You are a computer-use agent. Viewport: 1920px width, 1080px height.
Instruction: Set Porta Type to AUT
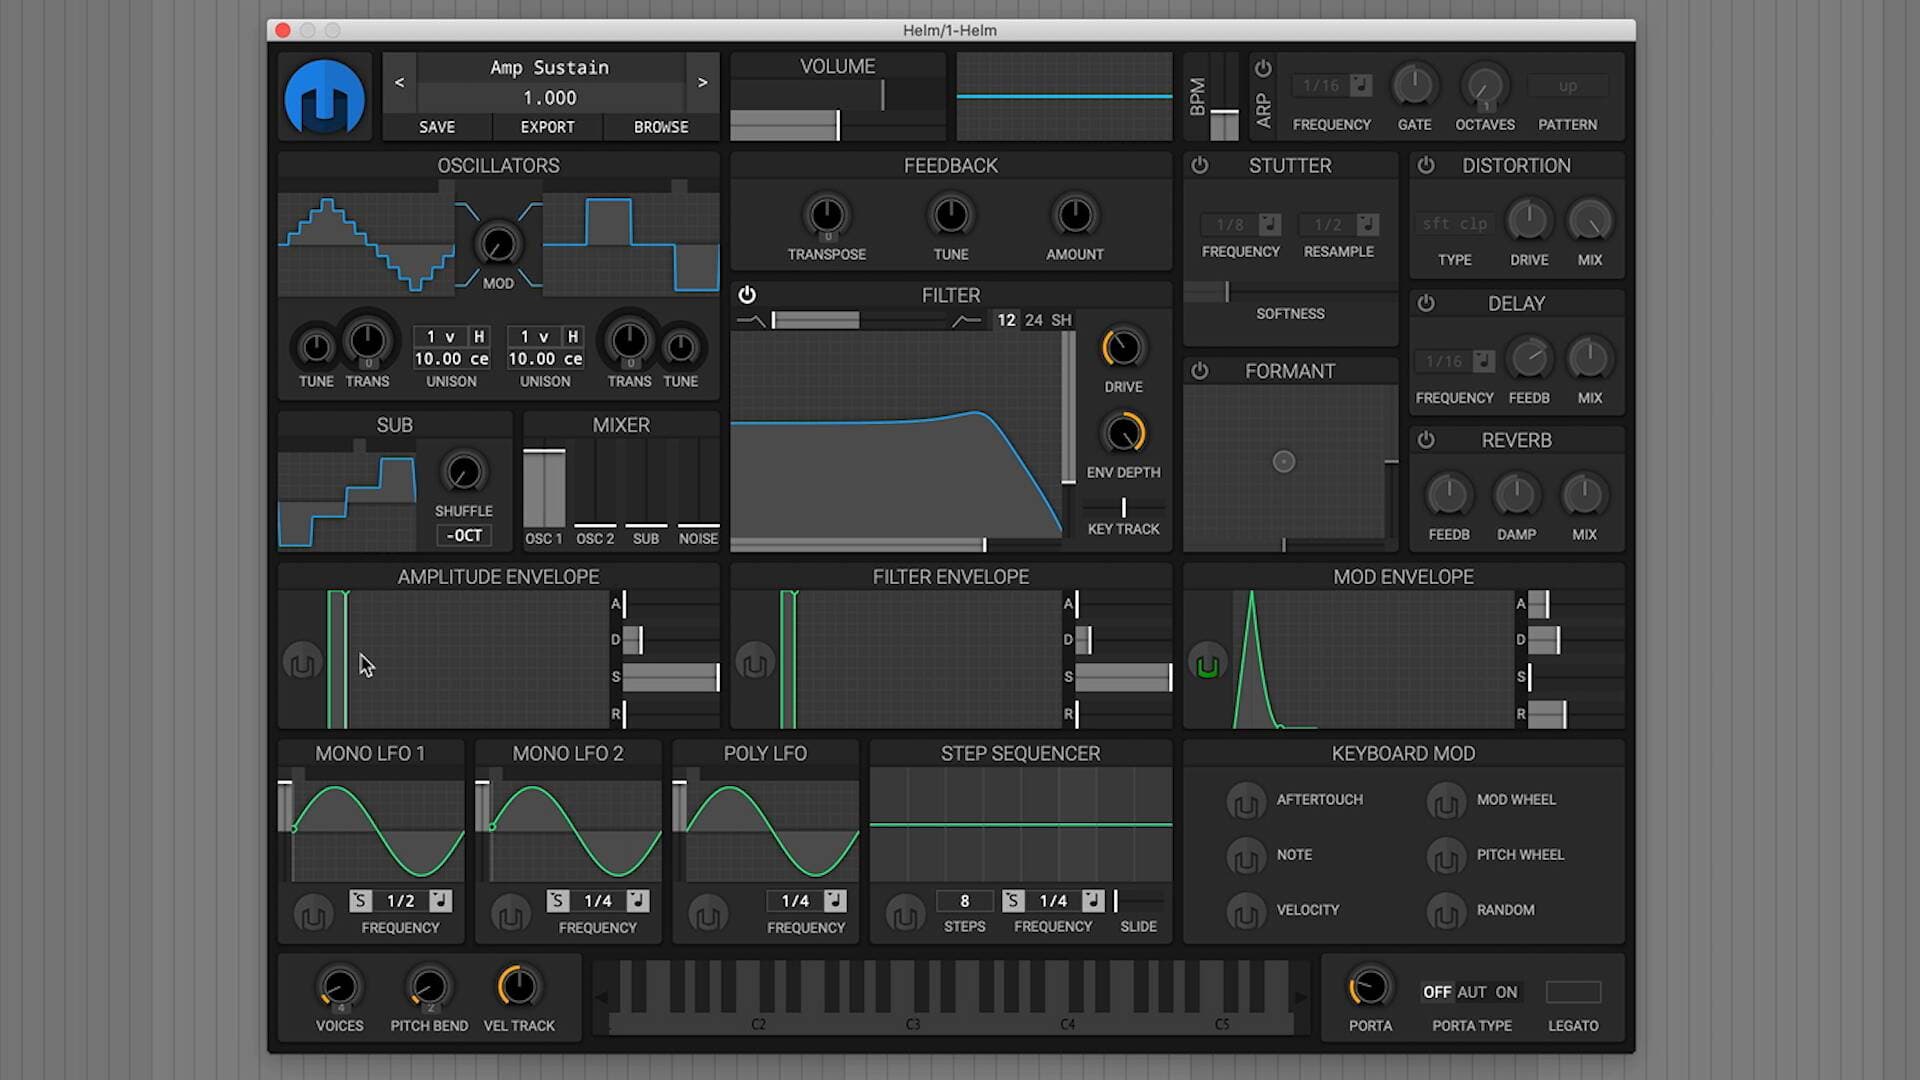[x=1471, y=992]
